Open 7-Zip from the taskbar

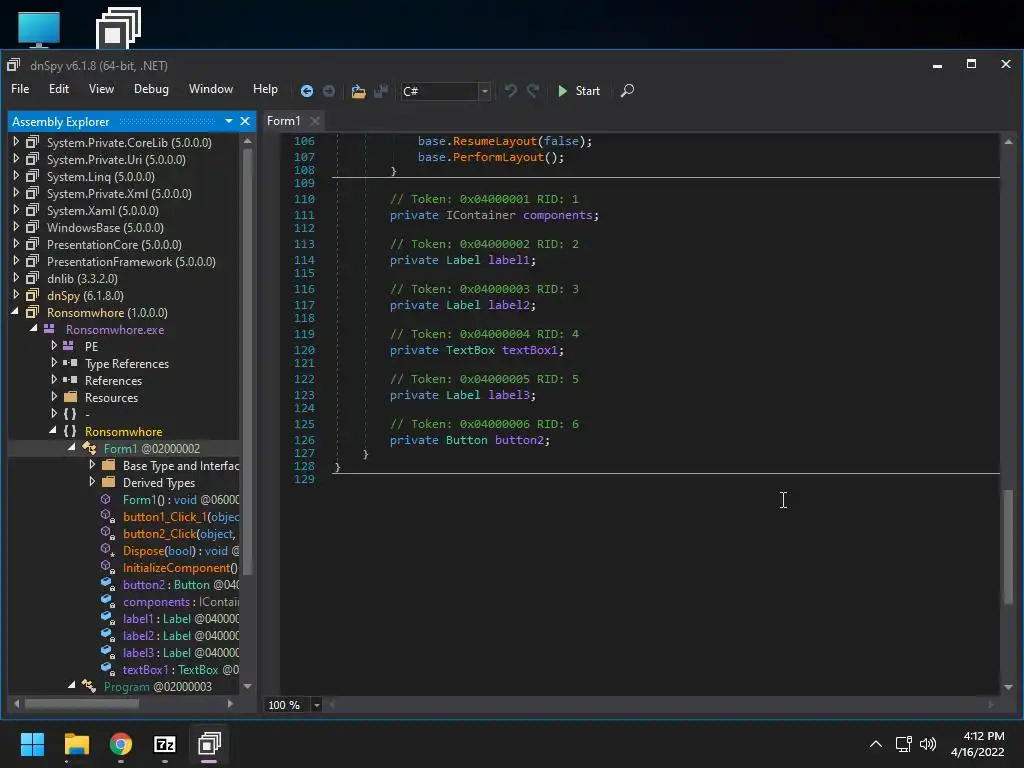tap(164, 744)
